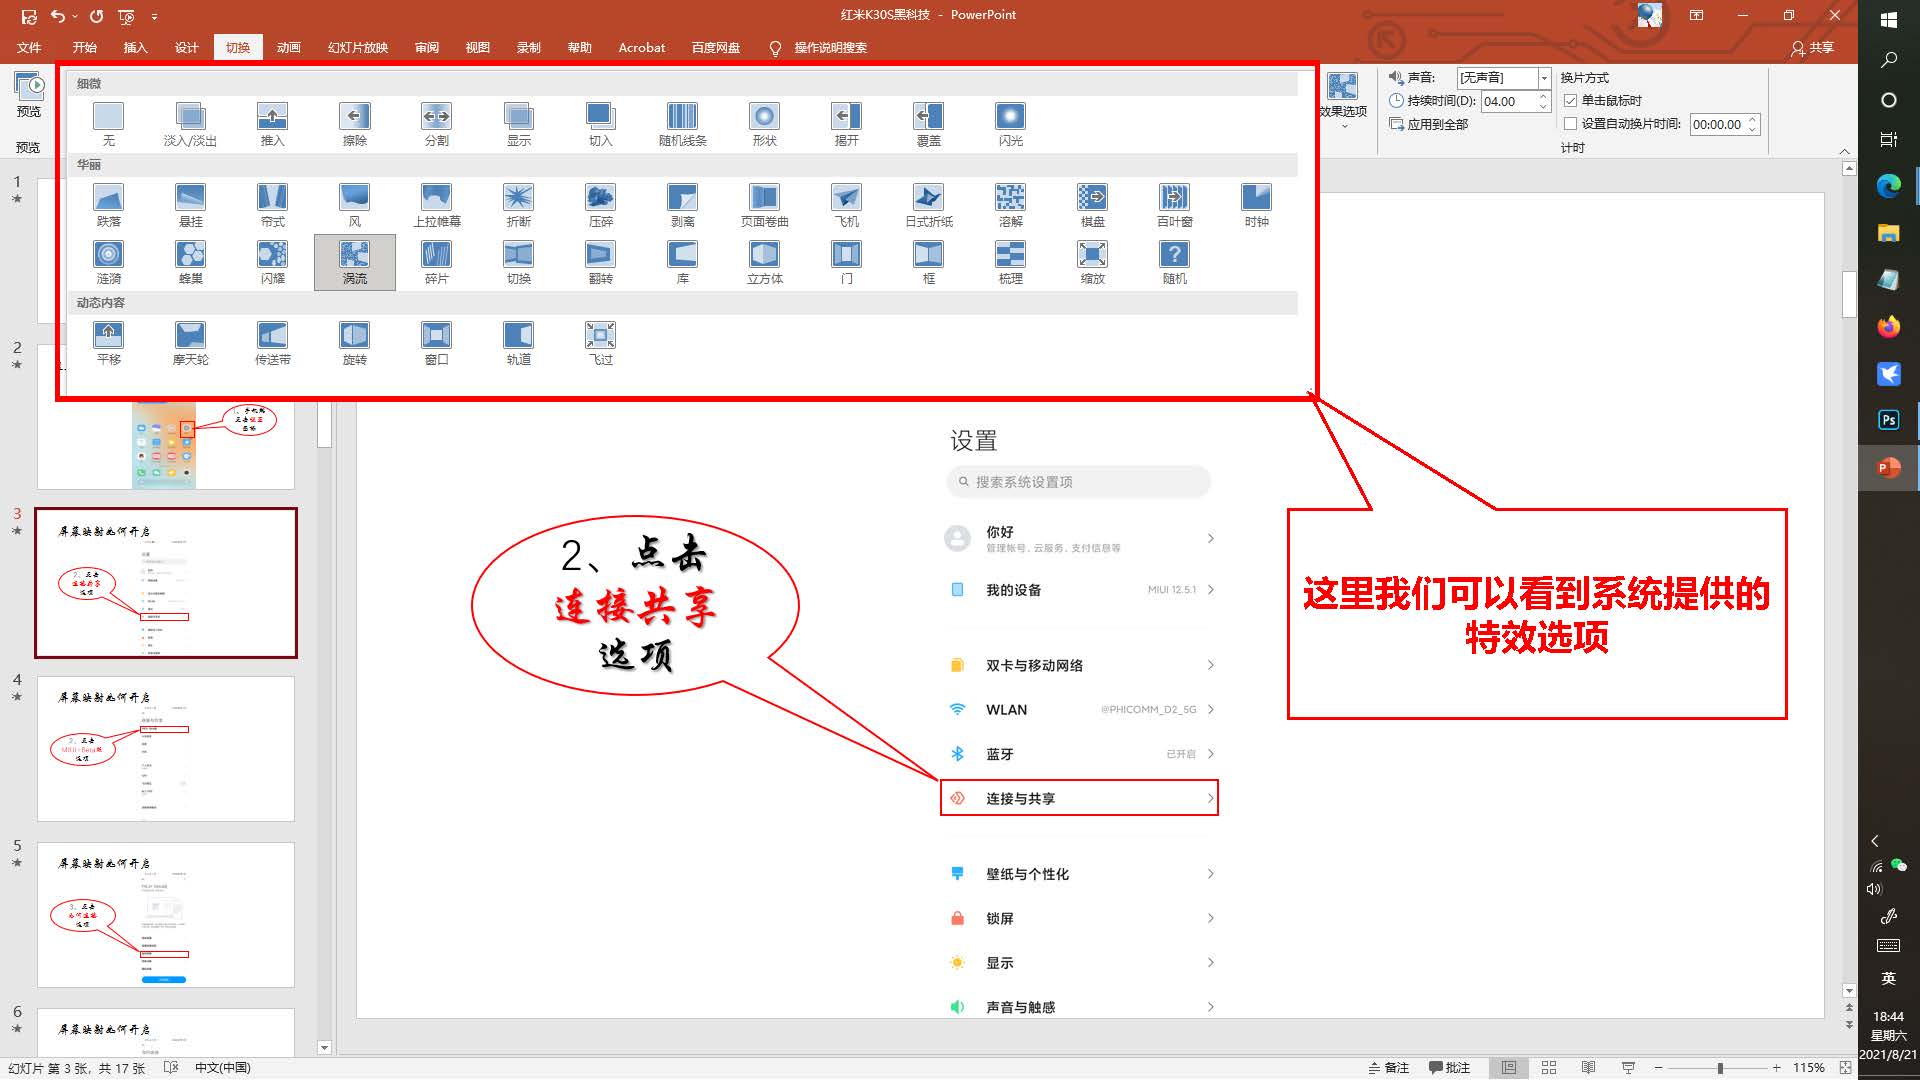Edit the 持续时间 duration field
This screenshot has width=1920, height=1080.
tap(1508, 101)
